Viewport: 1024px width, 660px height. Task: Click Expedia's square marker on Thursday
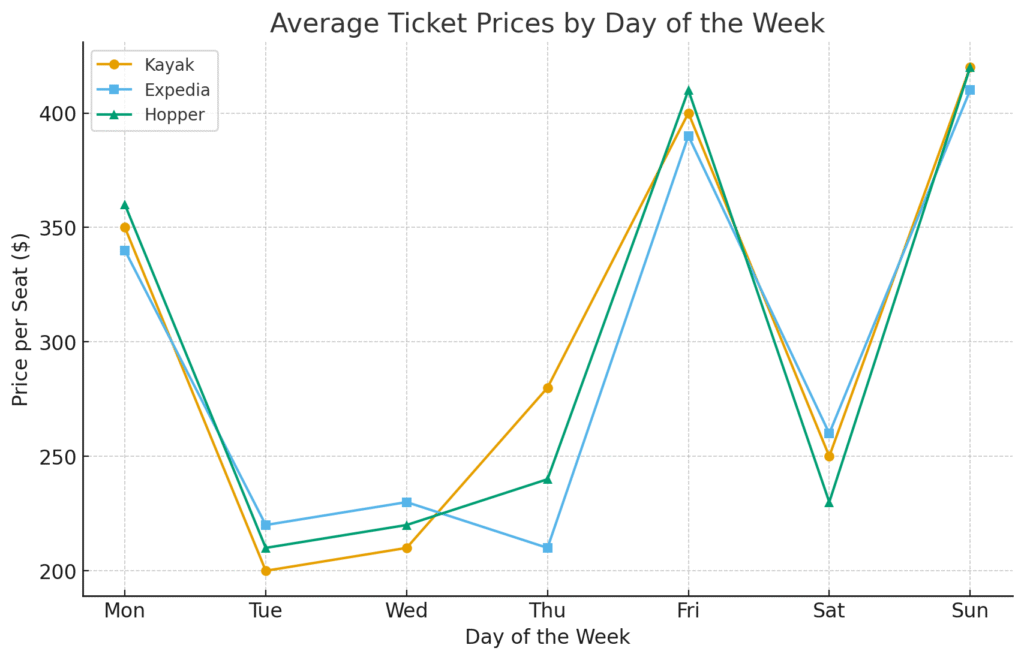[547, 548]
